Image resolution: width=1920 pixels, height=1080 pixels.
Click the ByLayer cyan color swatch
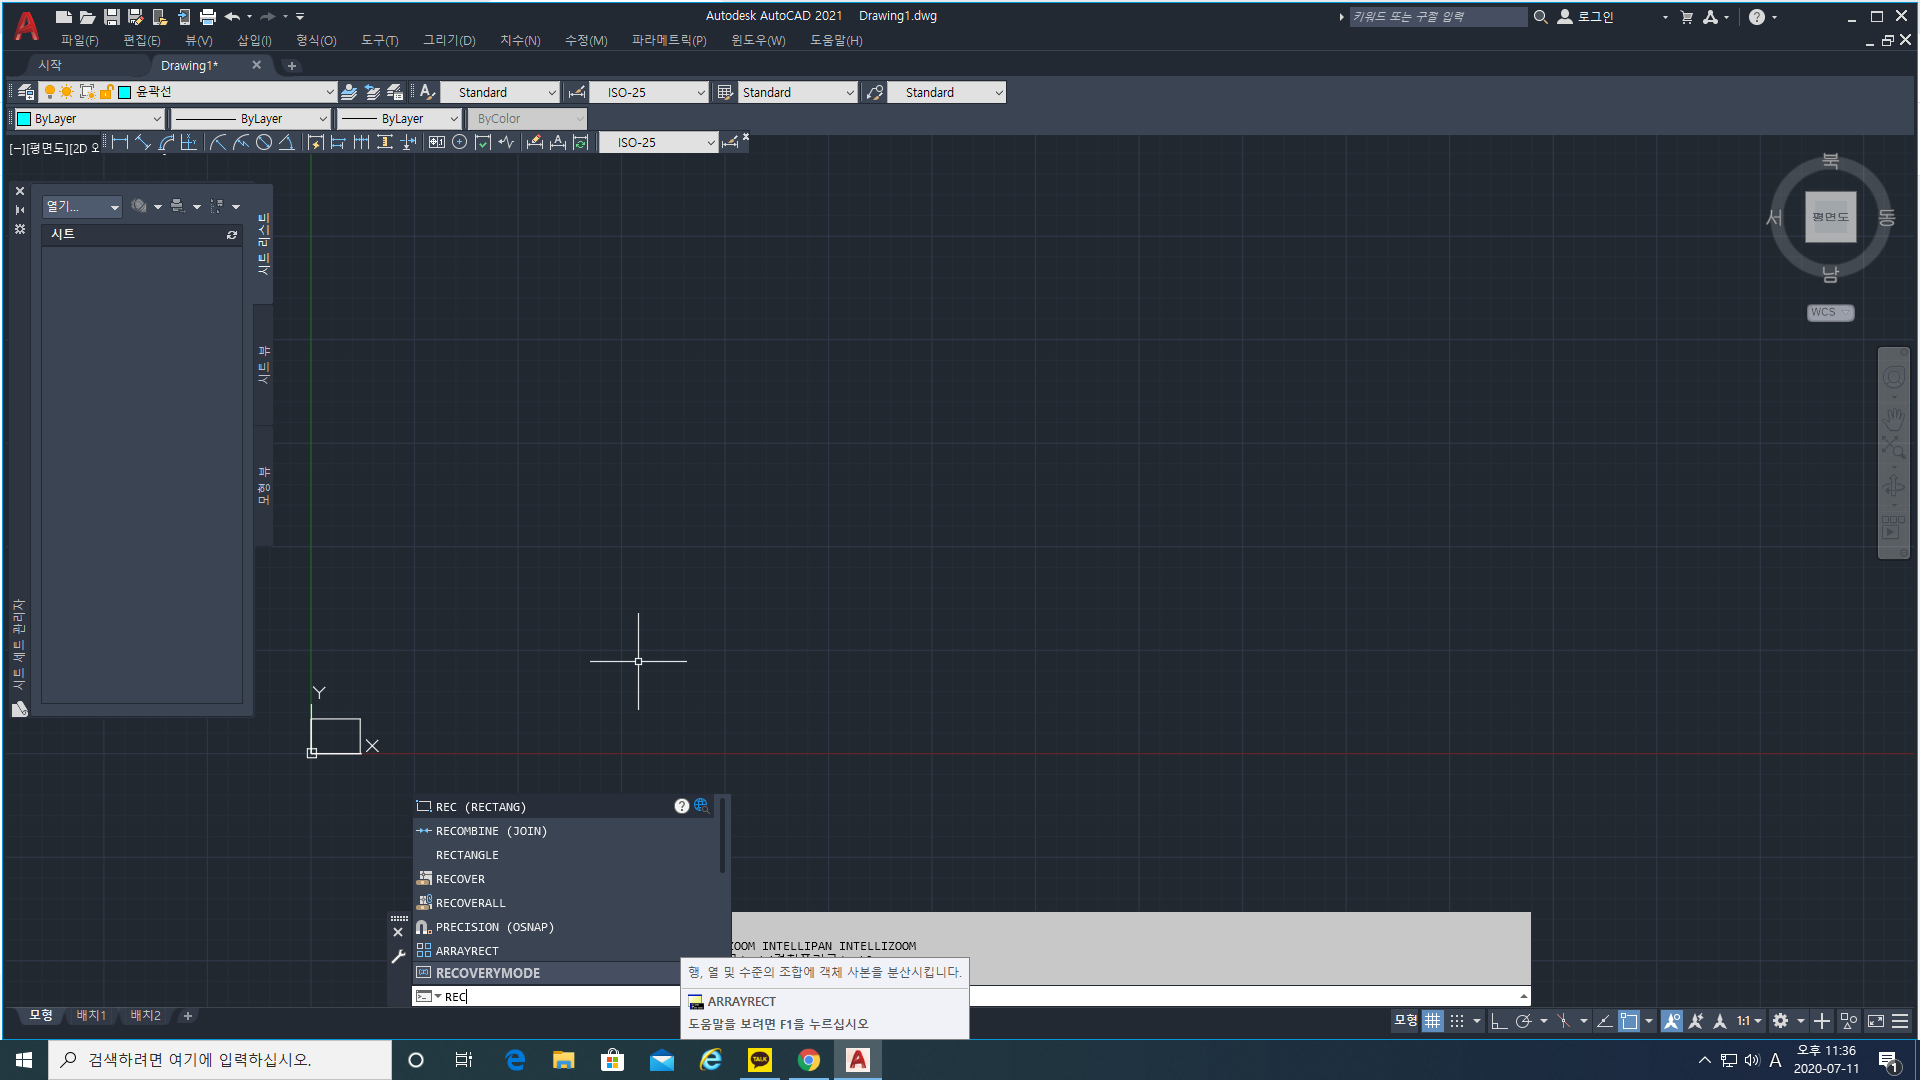pyautogui.click(x=24, y=118)
